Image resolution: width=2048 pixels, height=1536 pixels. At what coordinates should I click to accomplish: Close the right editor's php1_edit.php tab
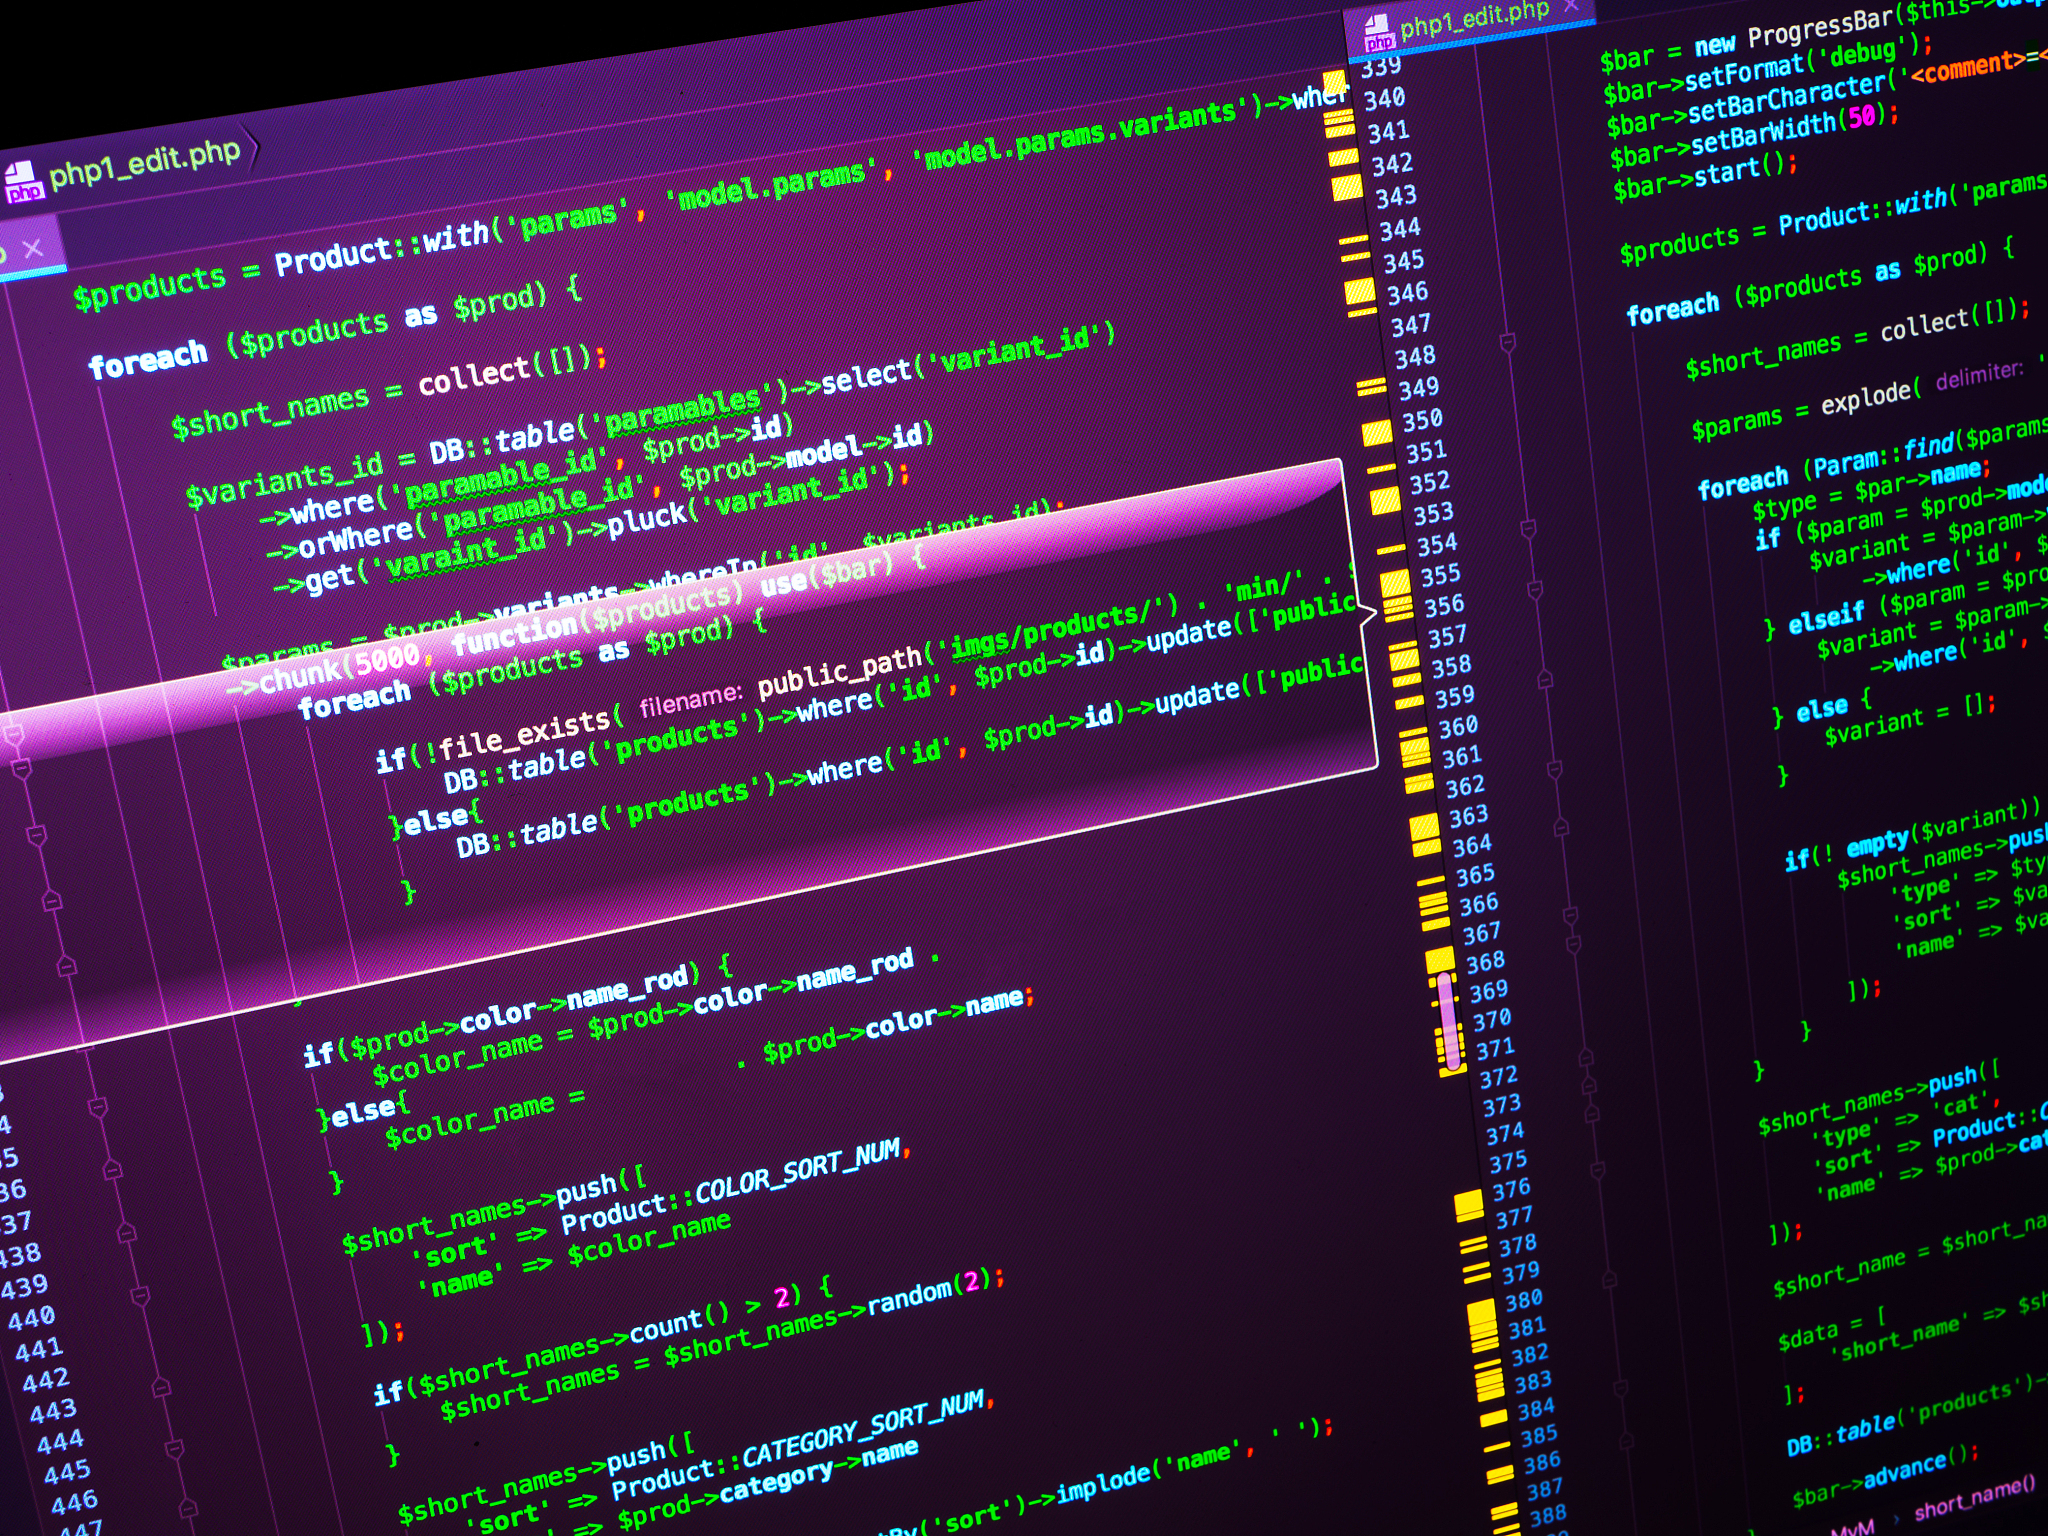coord(1571,6)
